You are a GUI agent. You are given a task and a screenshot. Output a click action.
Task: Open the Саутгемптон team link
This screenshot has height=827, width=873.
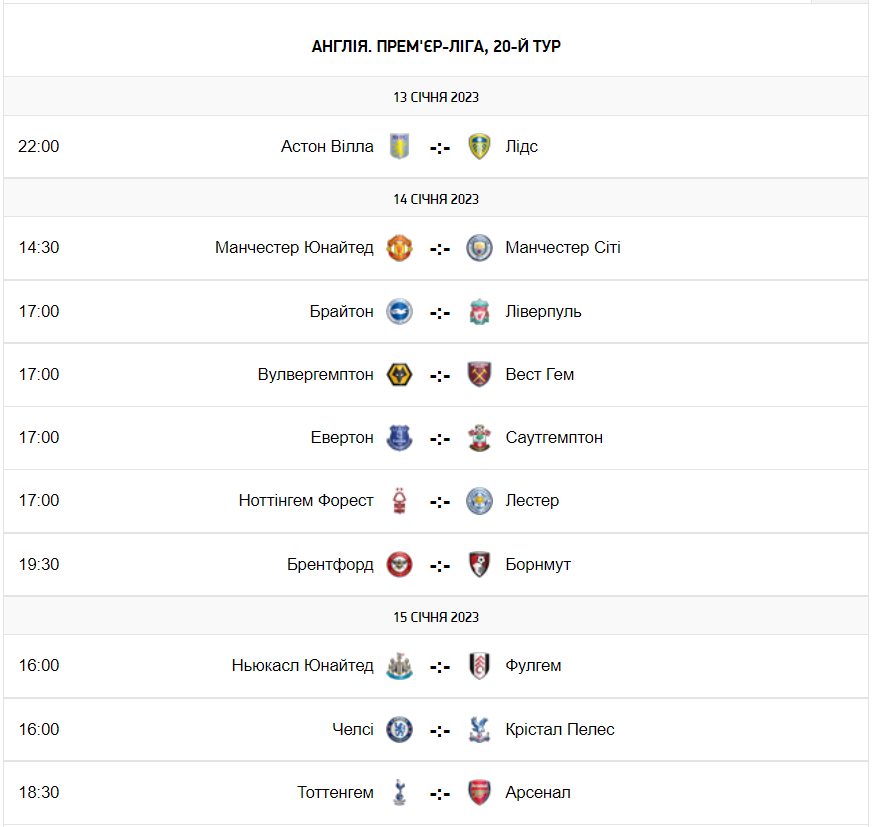point(554,438)
